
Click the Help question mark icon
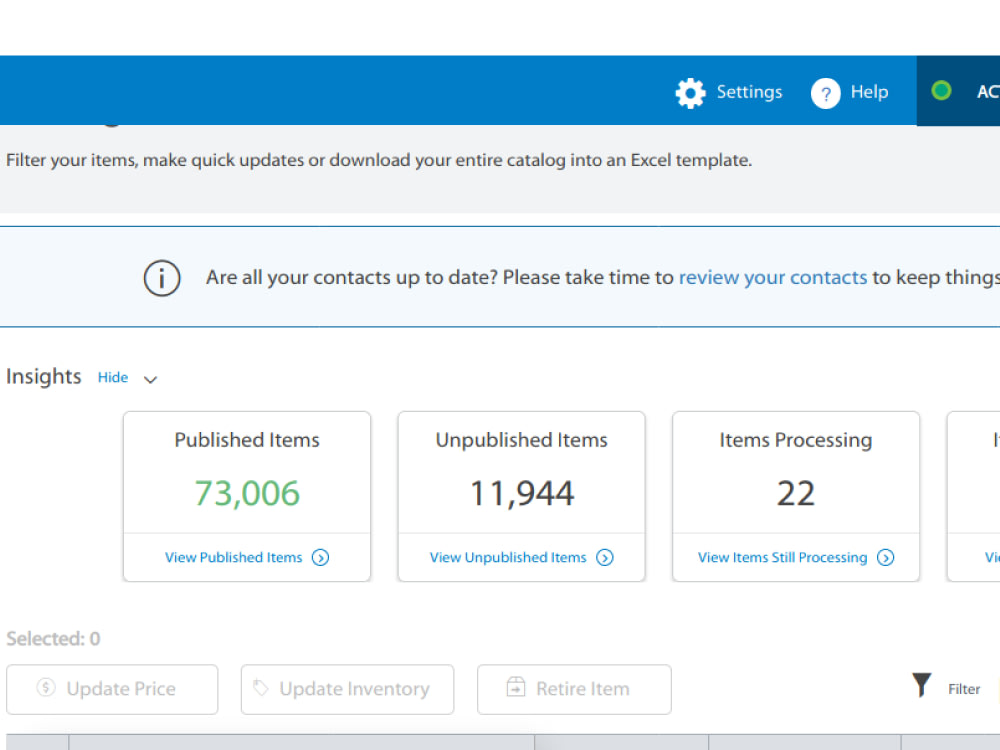826,93
